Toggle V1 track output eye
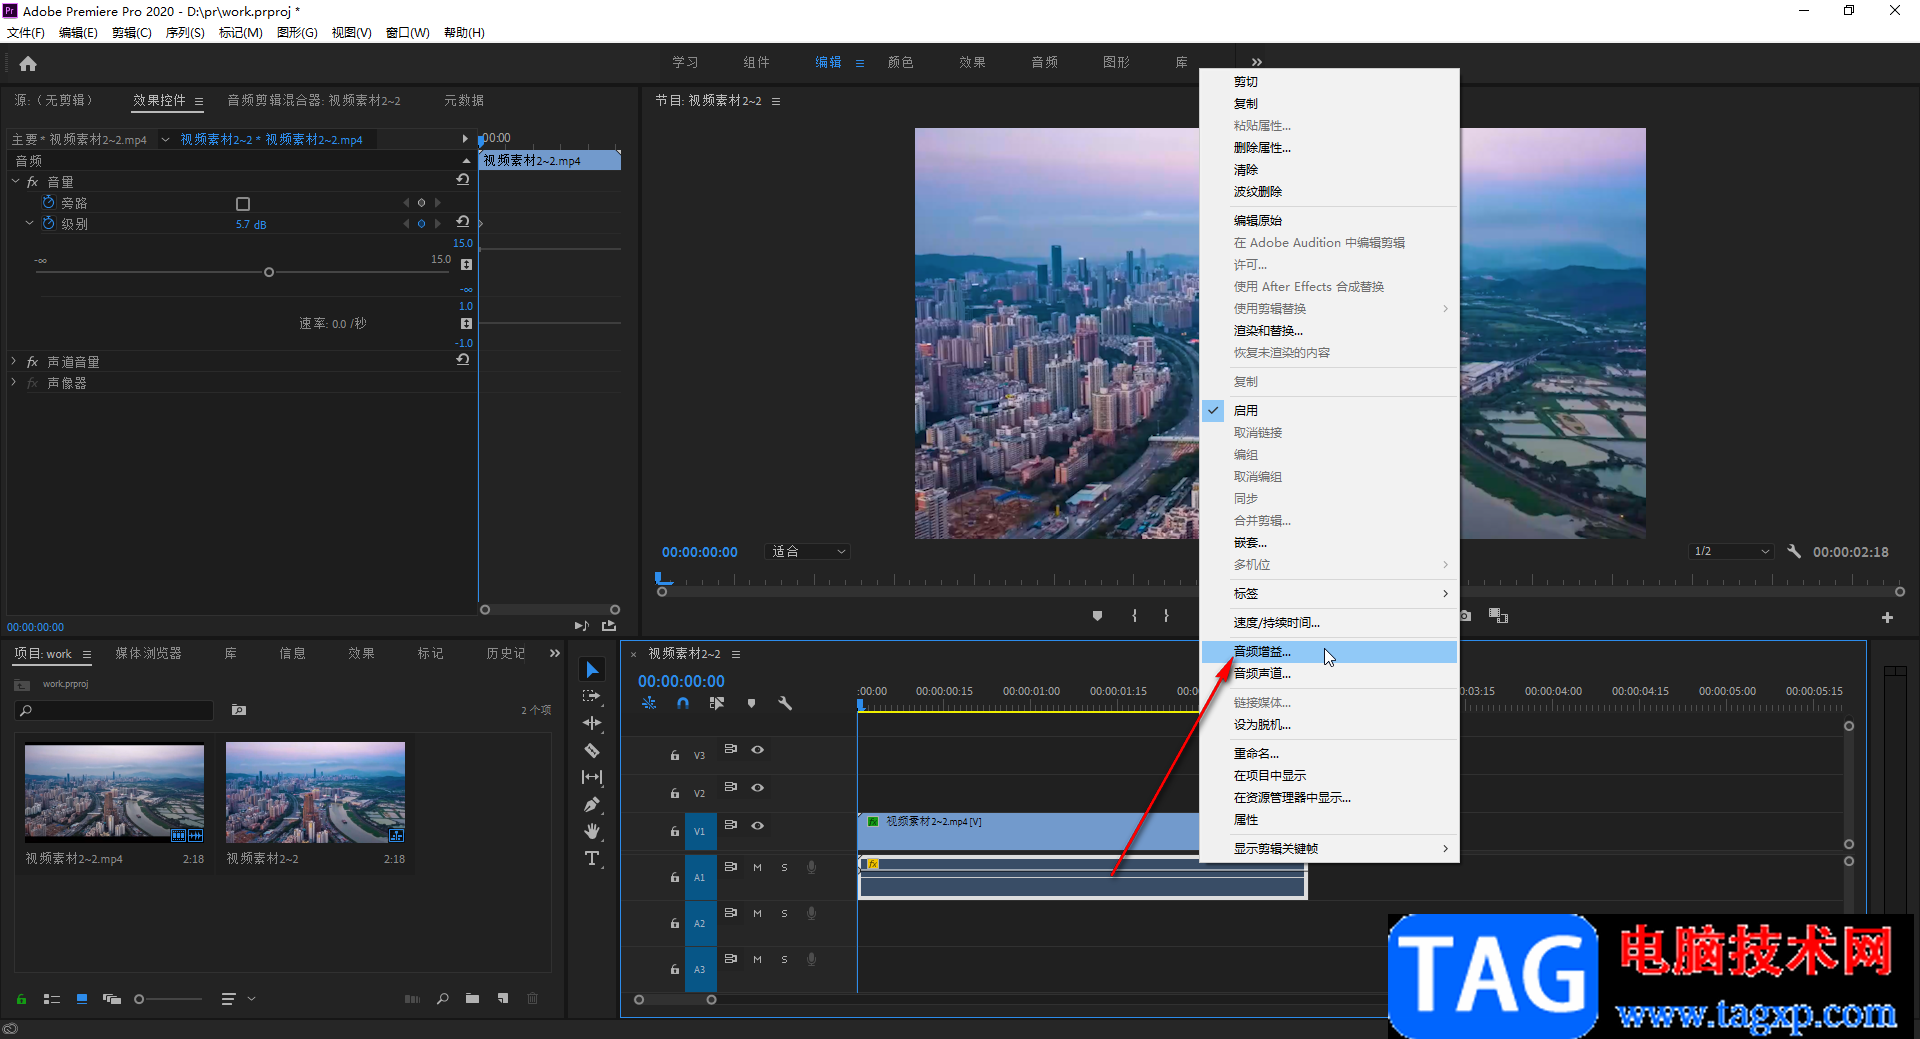Viewport: 1920px width, 1039px height. point(757,825)
